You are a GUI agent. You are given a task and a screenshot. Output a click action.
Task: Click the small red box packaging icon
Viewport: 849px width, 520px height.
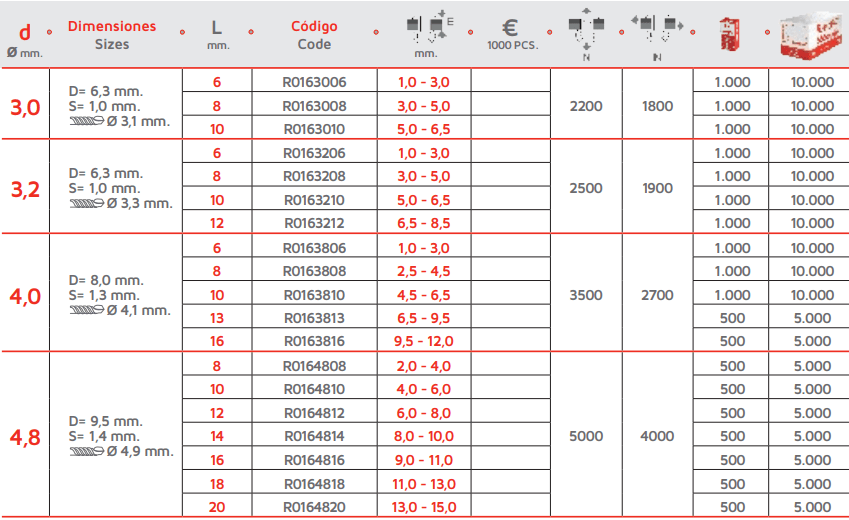click(729, 34)
